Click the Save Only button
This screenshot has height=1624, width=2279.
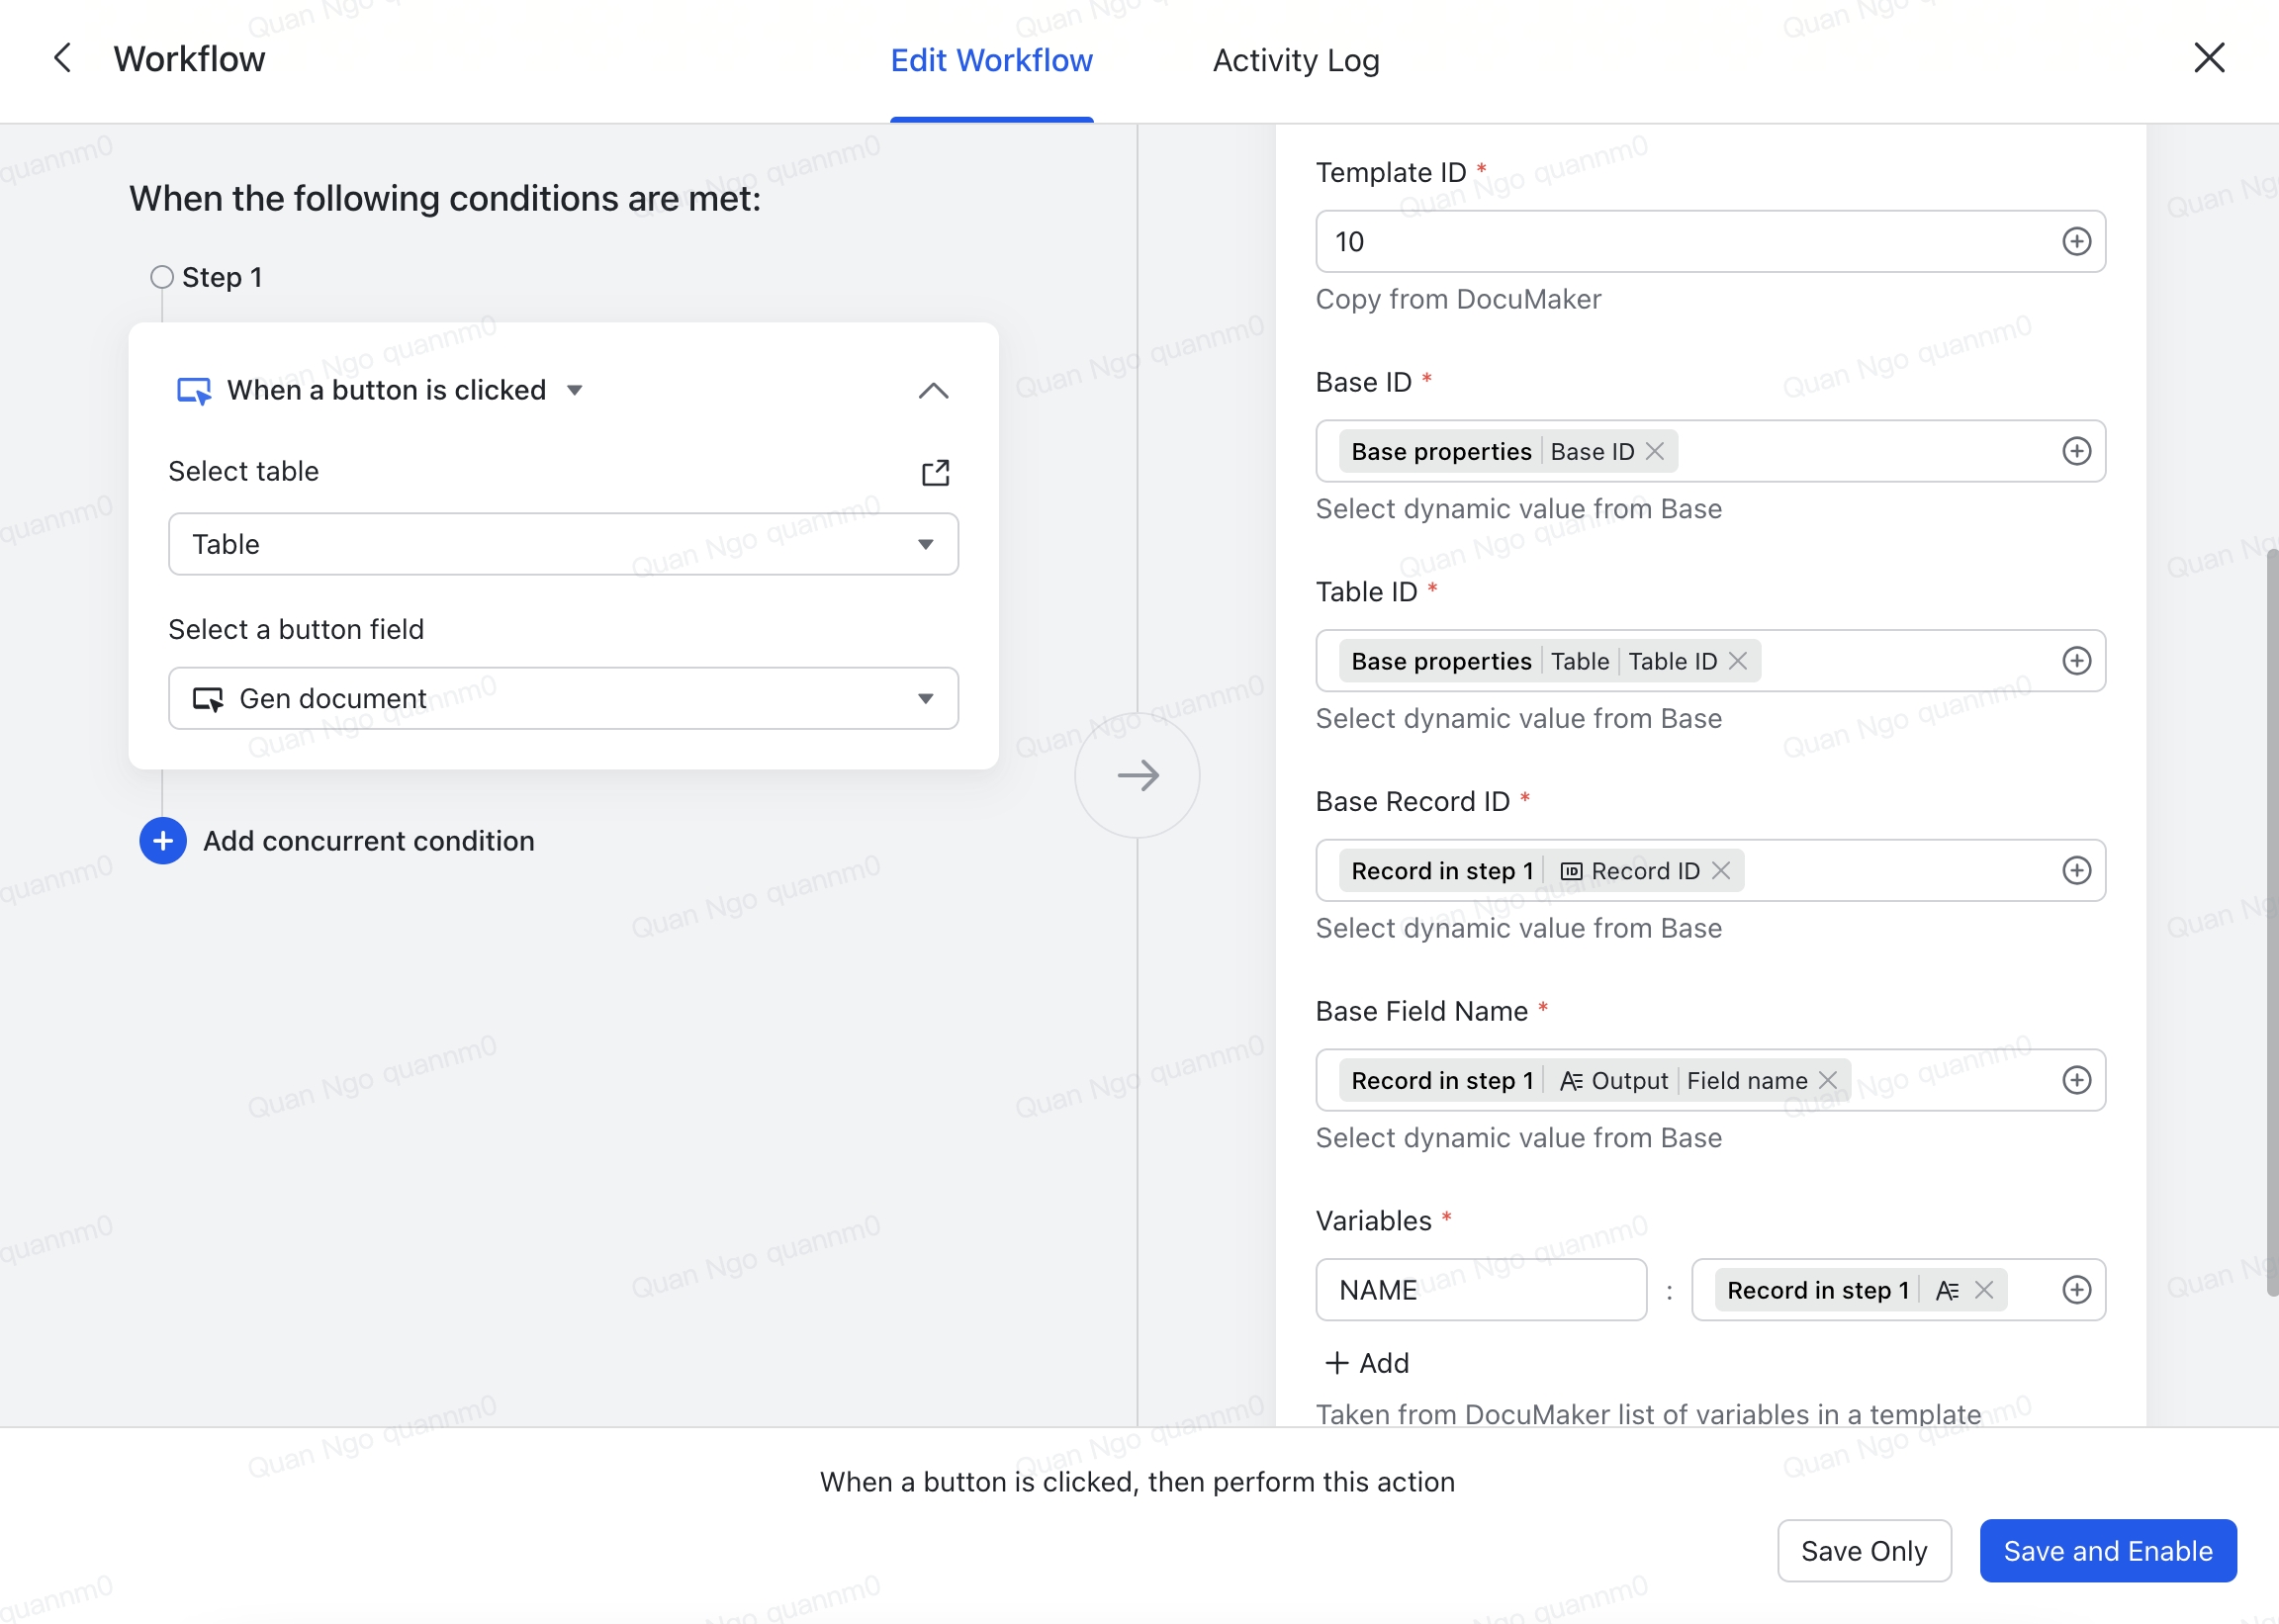click(1863, 1550)
